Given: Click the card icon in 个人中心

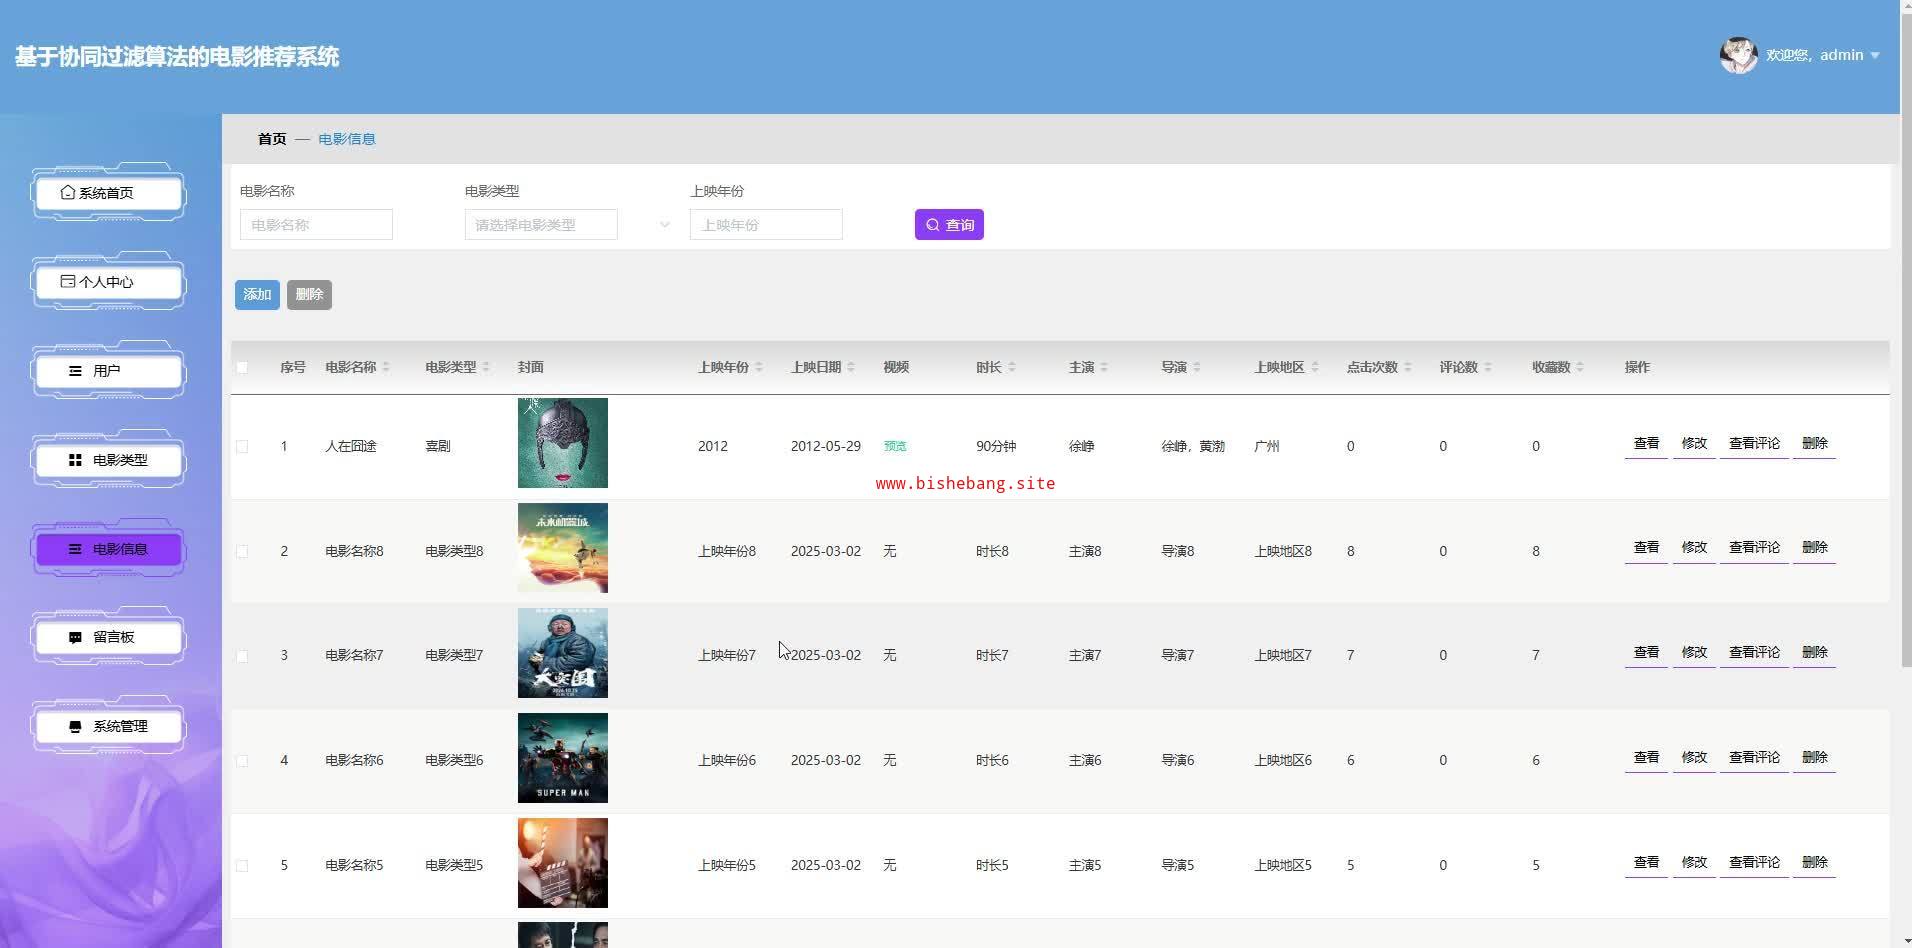Looking at the screenshot, I should (x=67, y=281).
